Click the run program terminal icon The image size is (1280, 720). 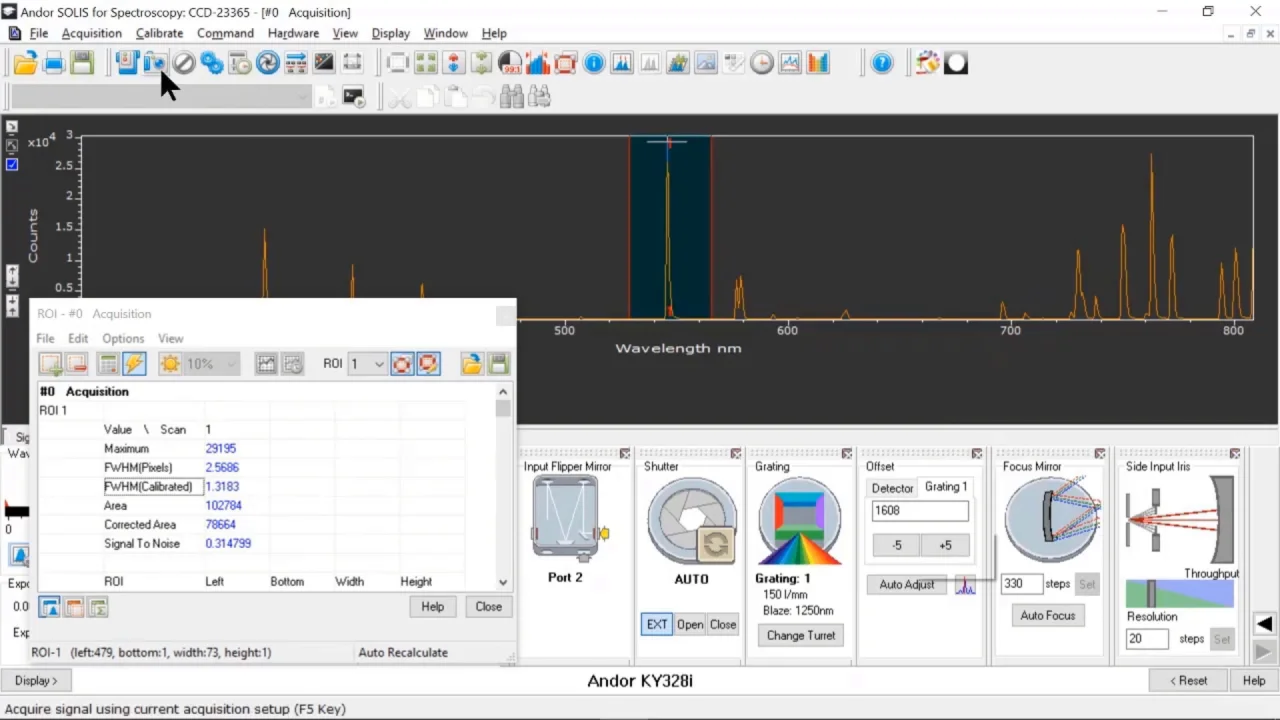pos(353,96)
